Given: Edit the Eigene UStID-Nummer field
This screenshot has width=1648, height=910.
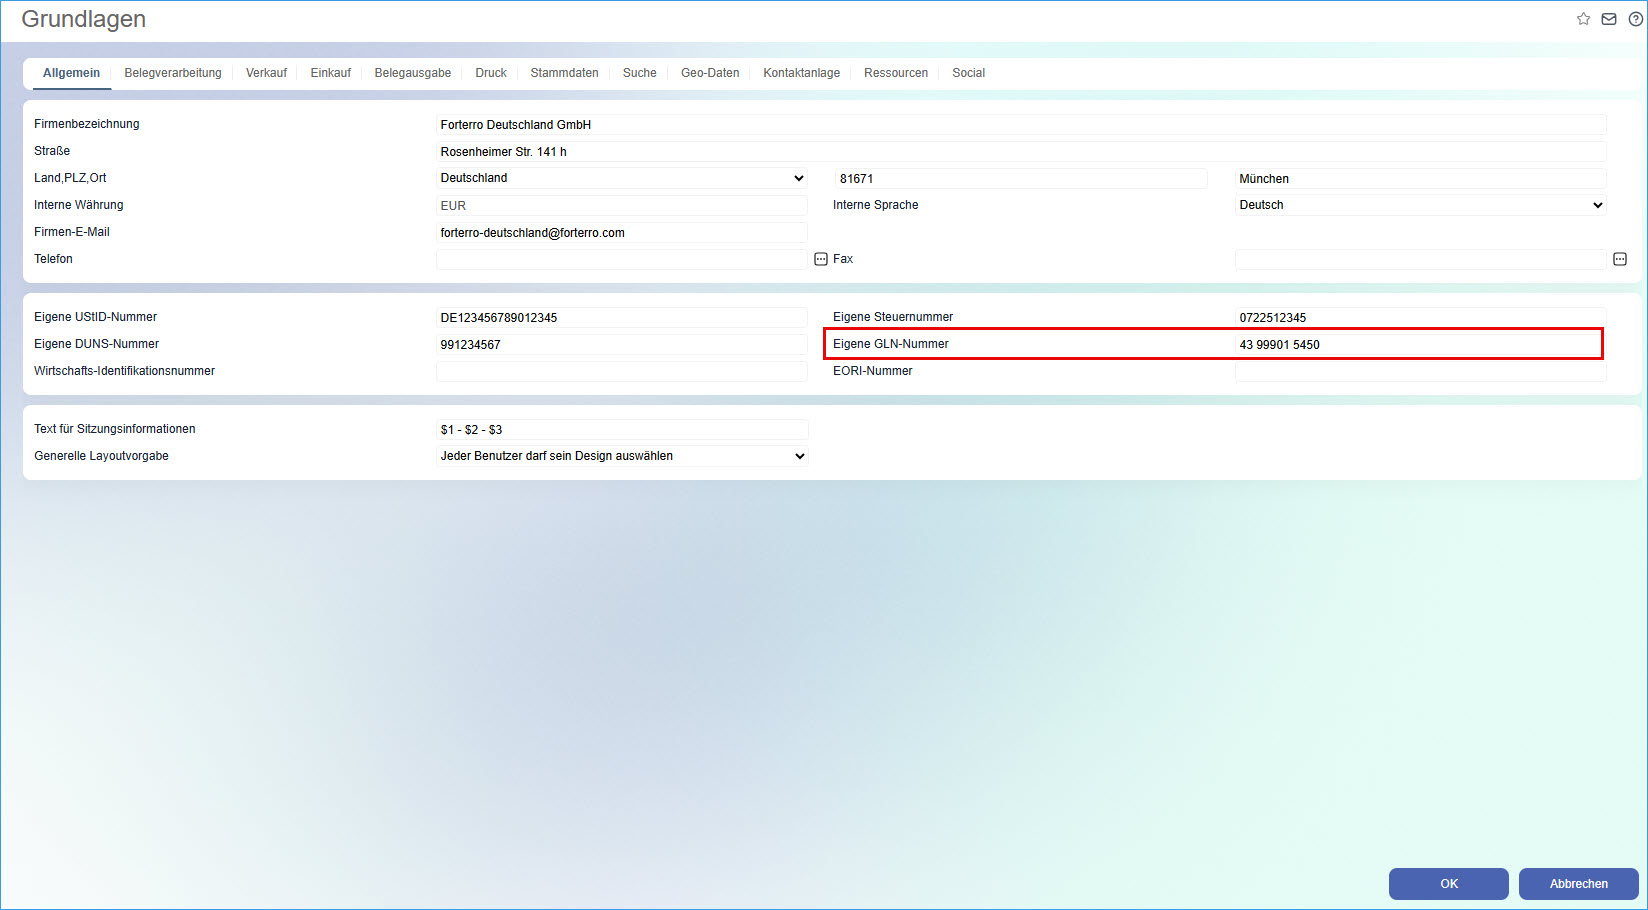Looking at the screenshot, I should coord(622,318).
